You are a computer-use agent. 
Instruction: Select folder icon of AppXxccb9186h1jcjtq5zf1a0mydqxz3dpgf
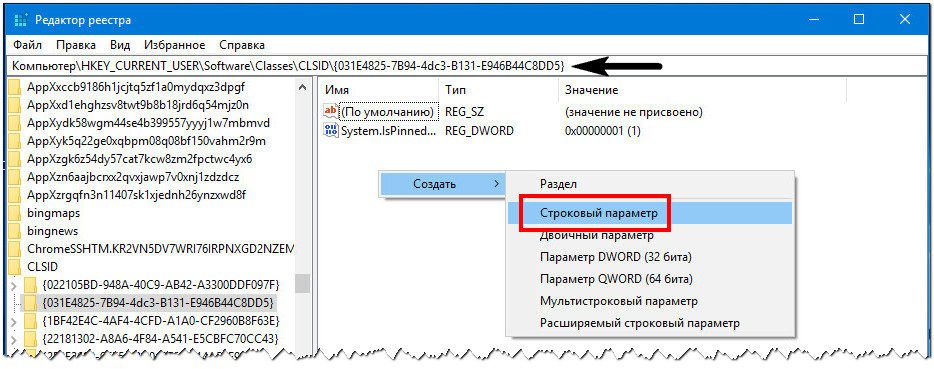tap(14, 87)
